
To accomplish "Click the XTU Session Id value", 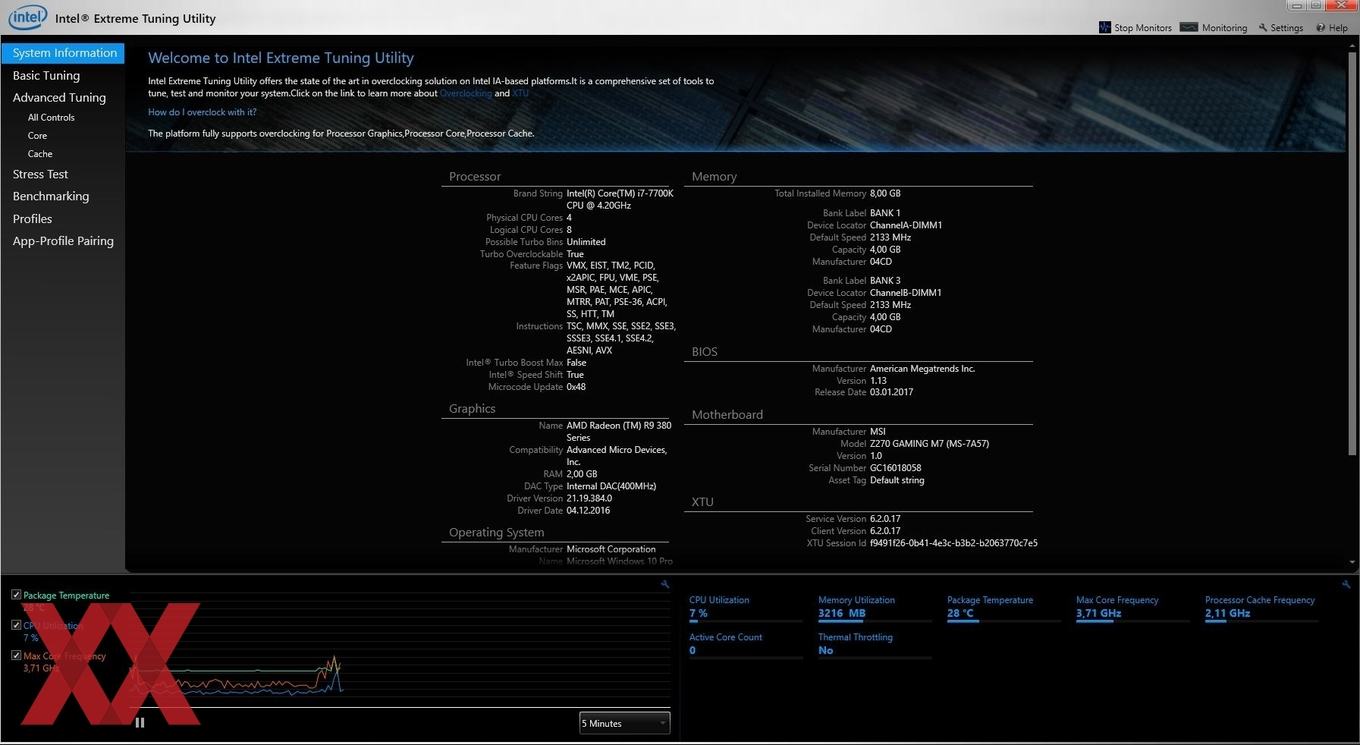I will [x=954, y=543].
